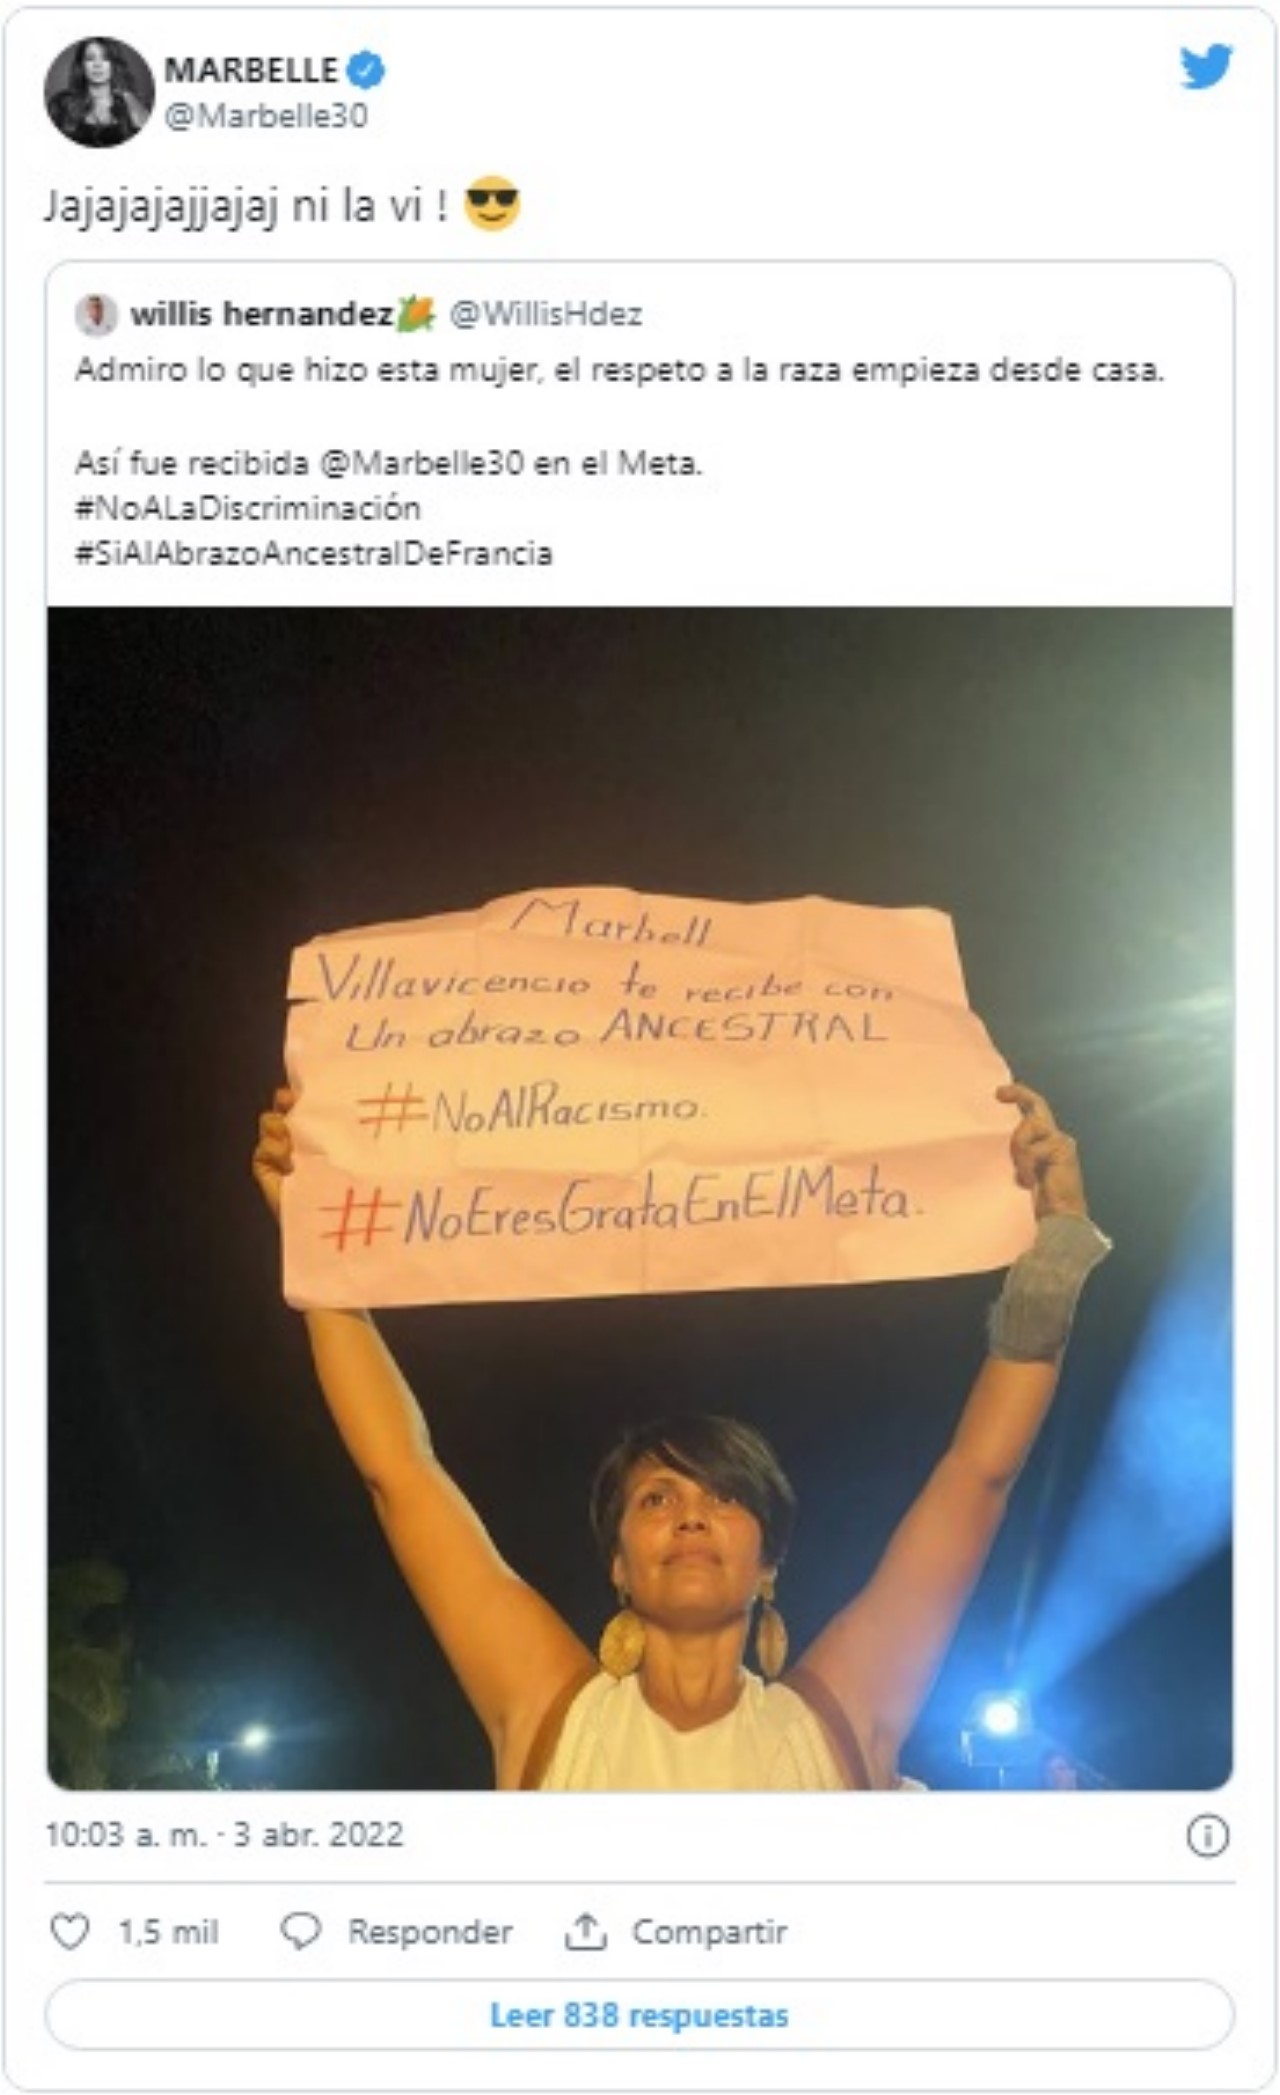Image resolution: width=1280 pixels, height=2095 pixels.
Task: Like the tweet via the heart icon
Action: pos(70,1931)
